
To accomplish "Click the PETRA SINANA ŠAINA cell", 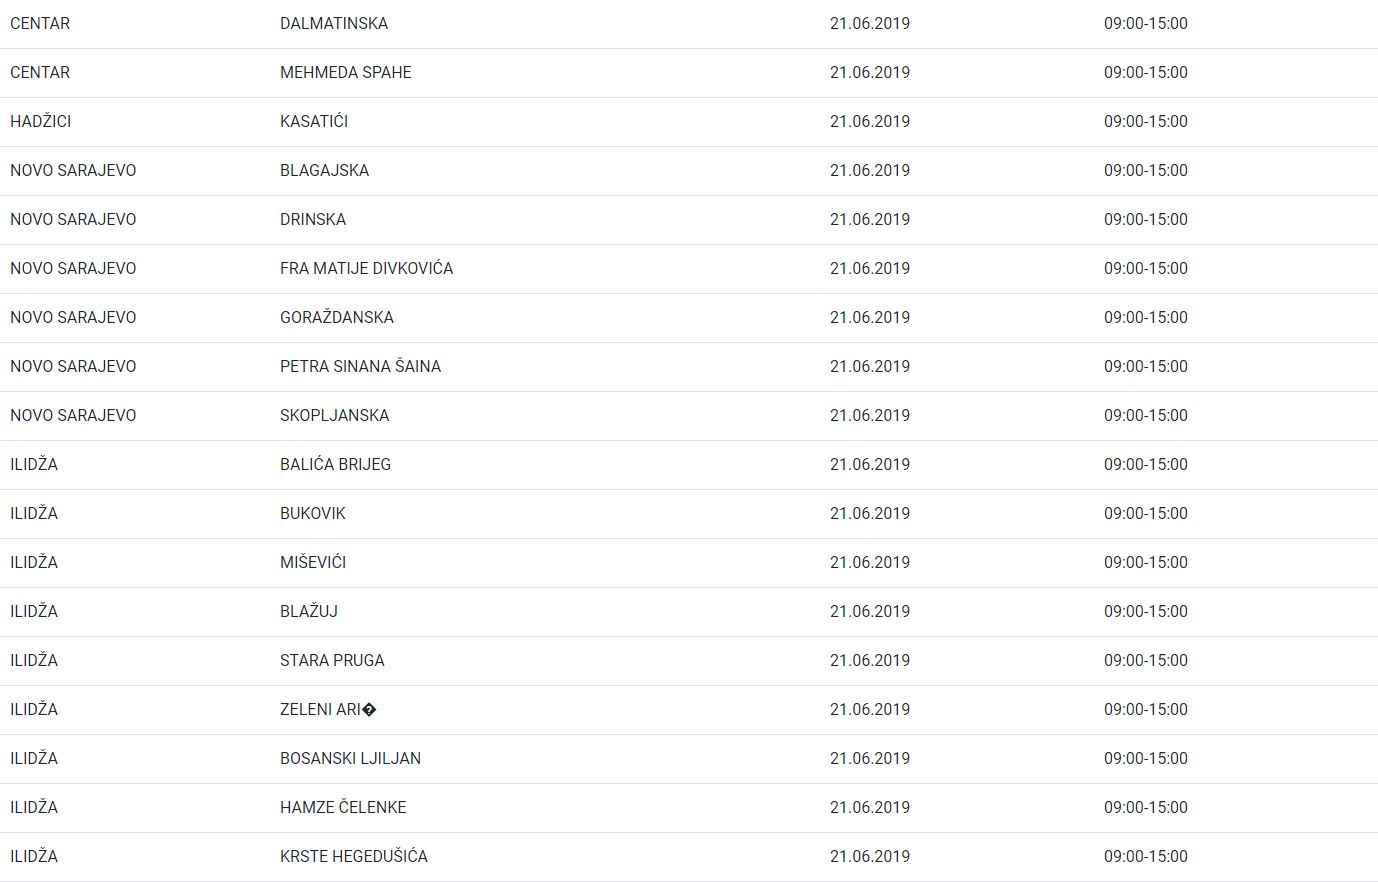I will pyautogui.click(x=361, y=366).
